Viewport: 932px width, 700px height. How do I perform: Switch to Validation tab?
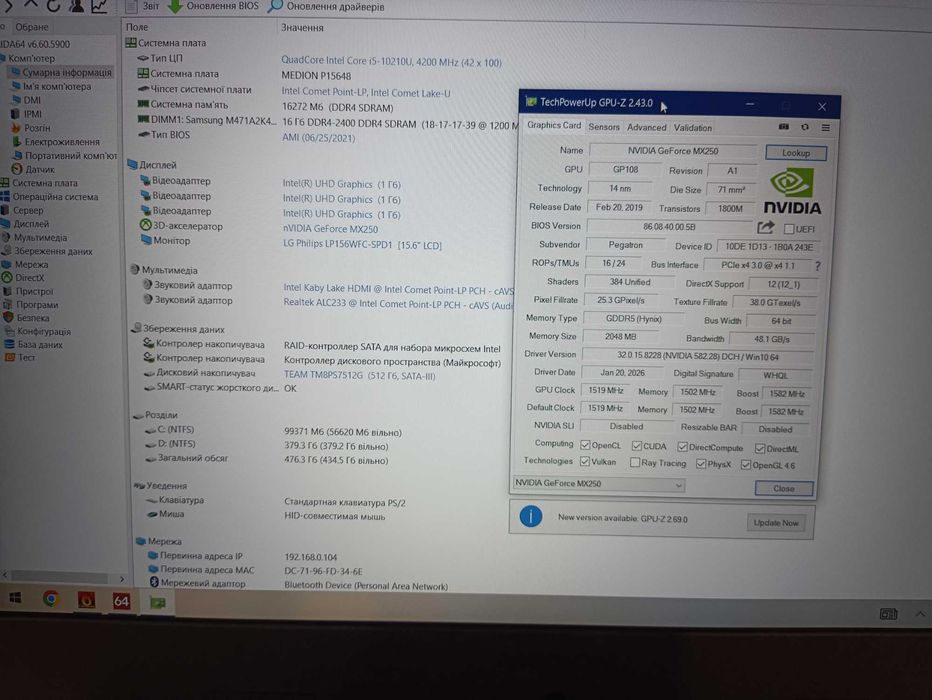[692, 128]
